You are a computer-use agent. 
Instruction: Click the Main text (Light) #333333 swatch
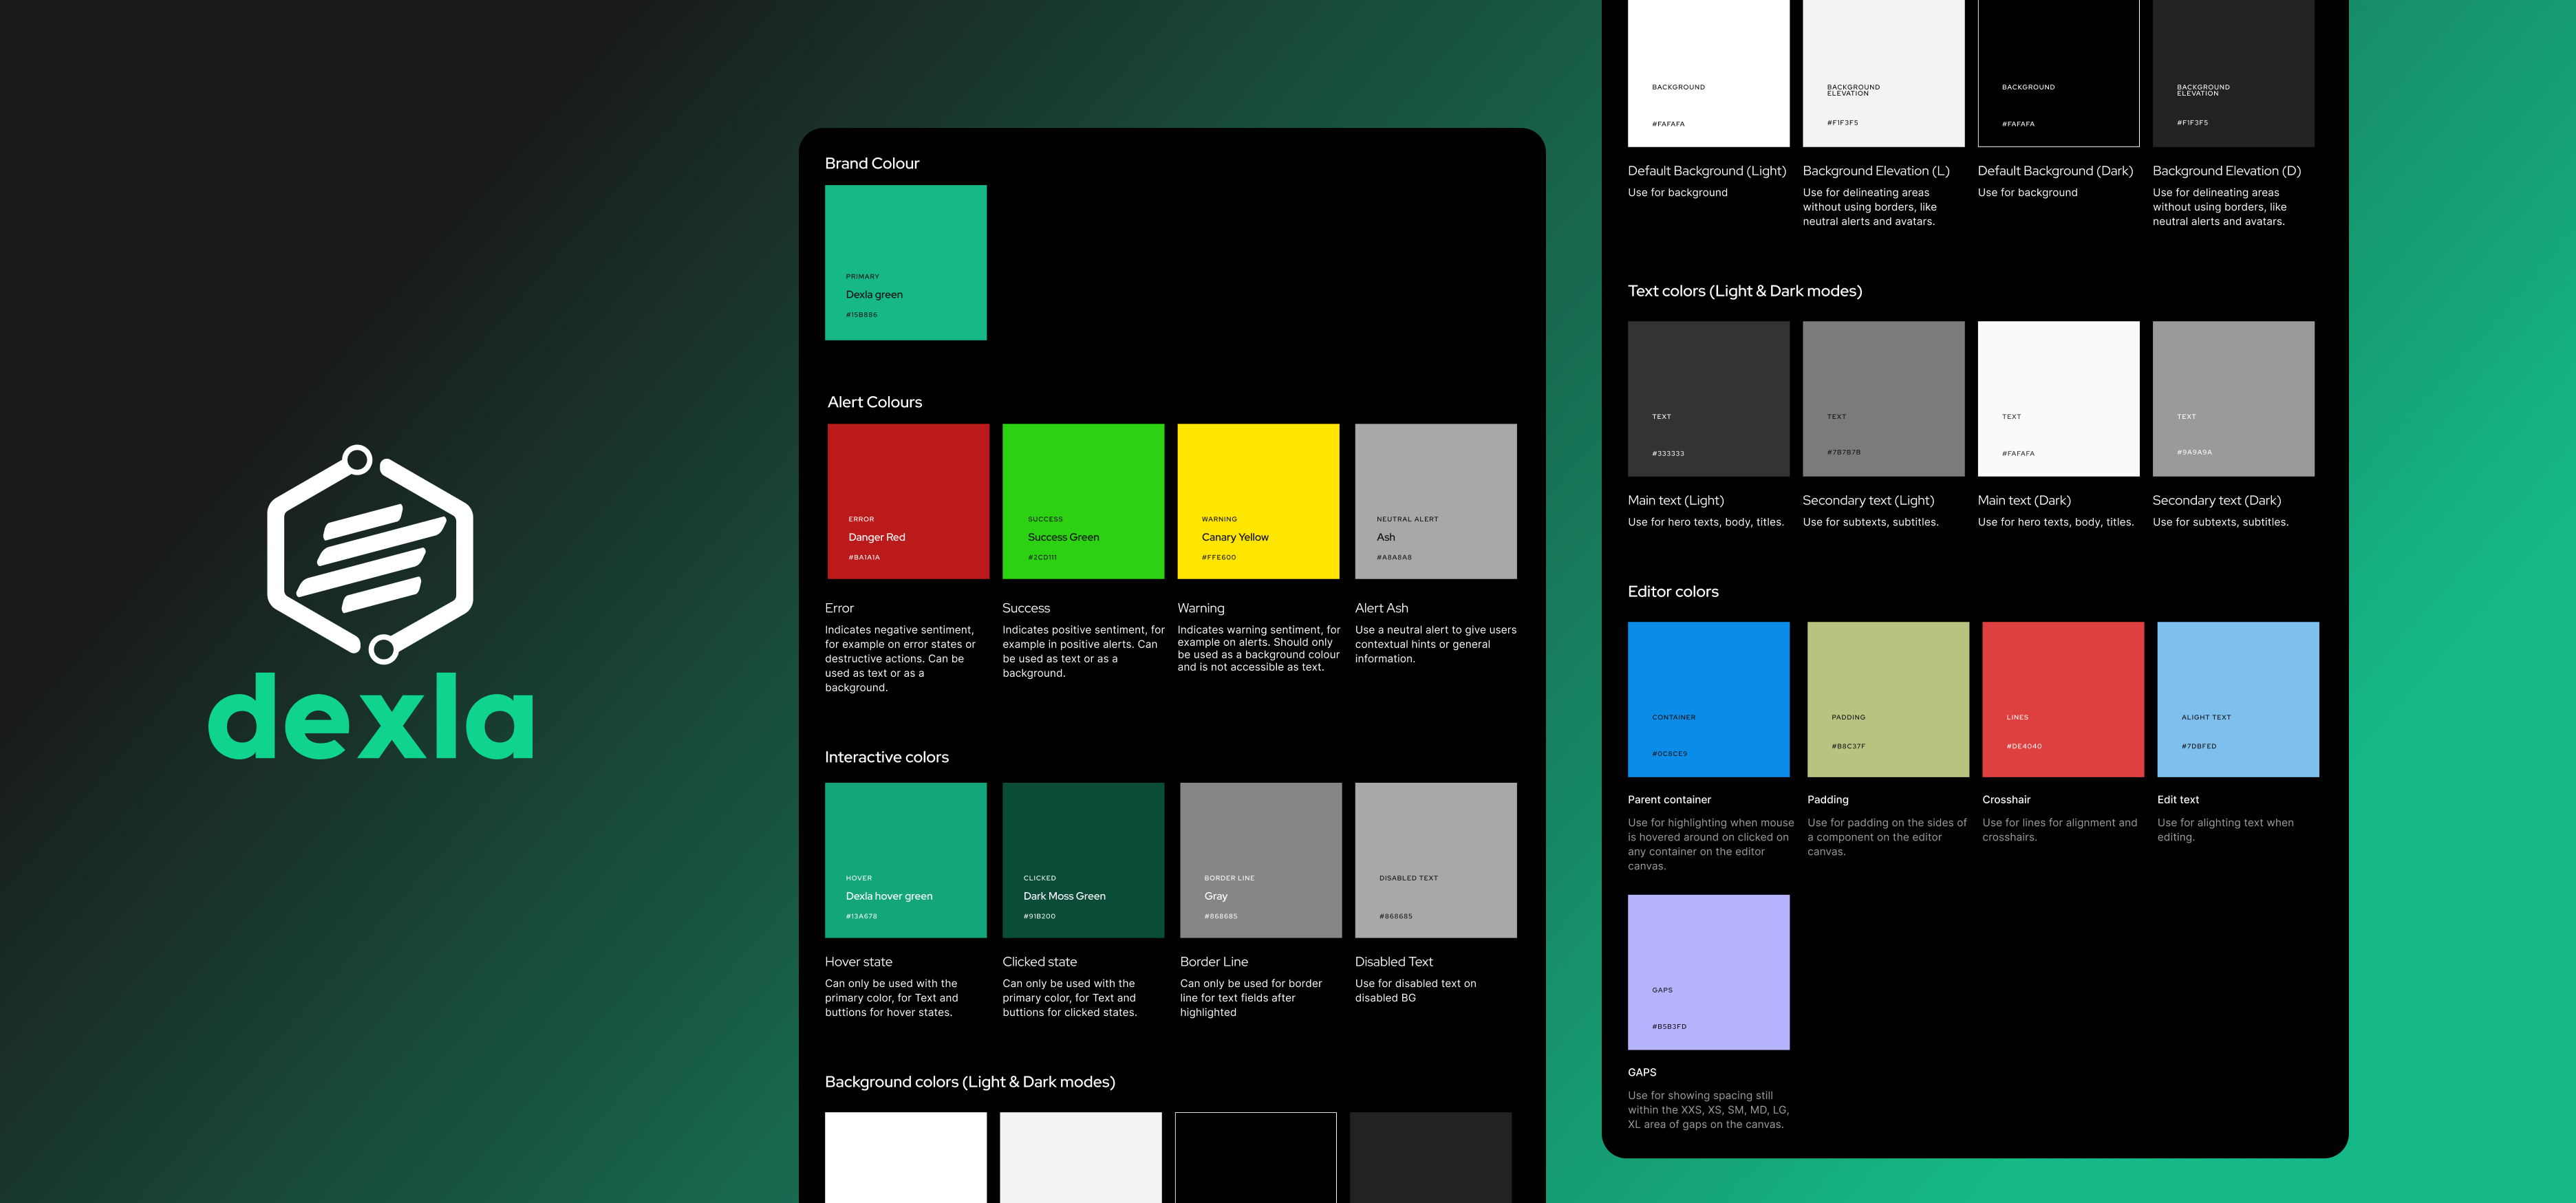coord(1708,398)
